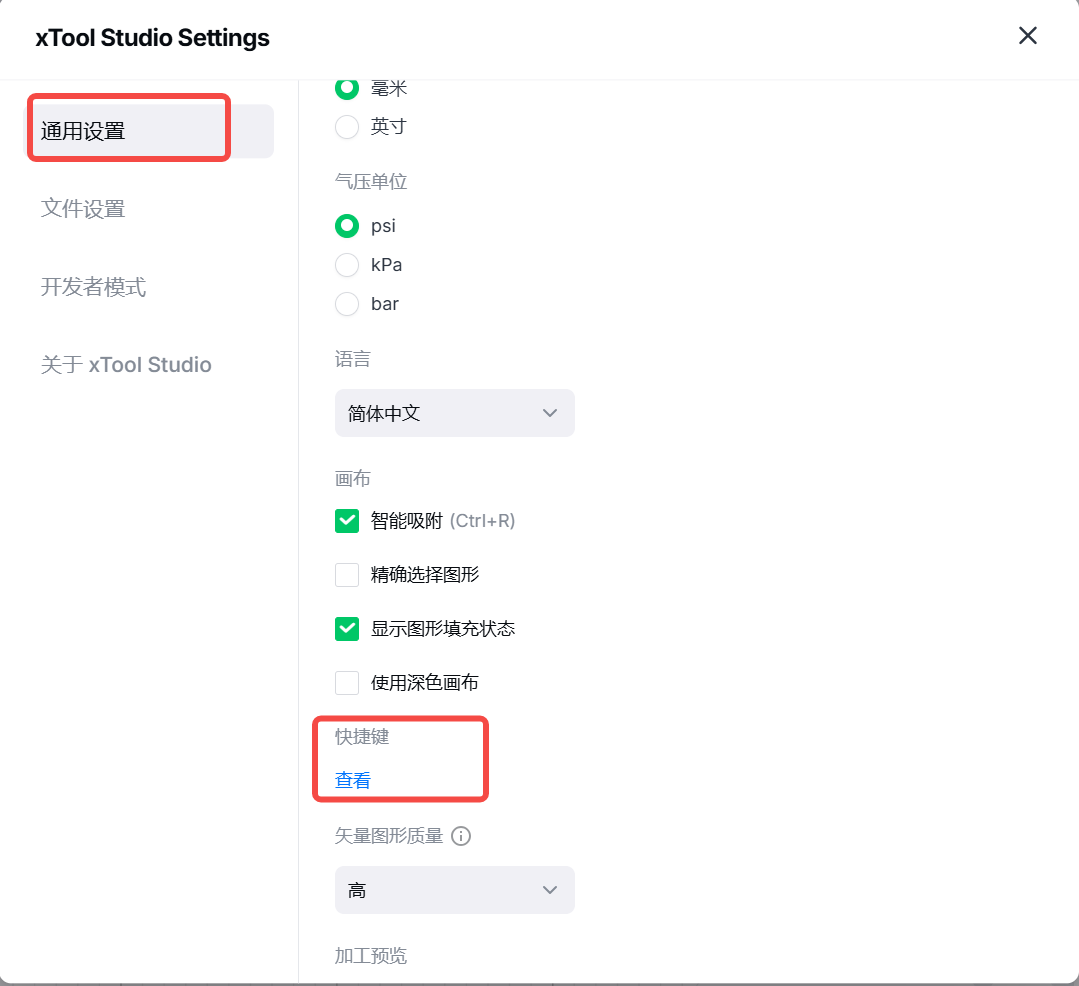Screen dimensions: 1079x986
Task: Choose psi as pressure unit
Action: [x=347, y=226]
